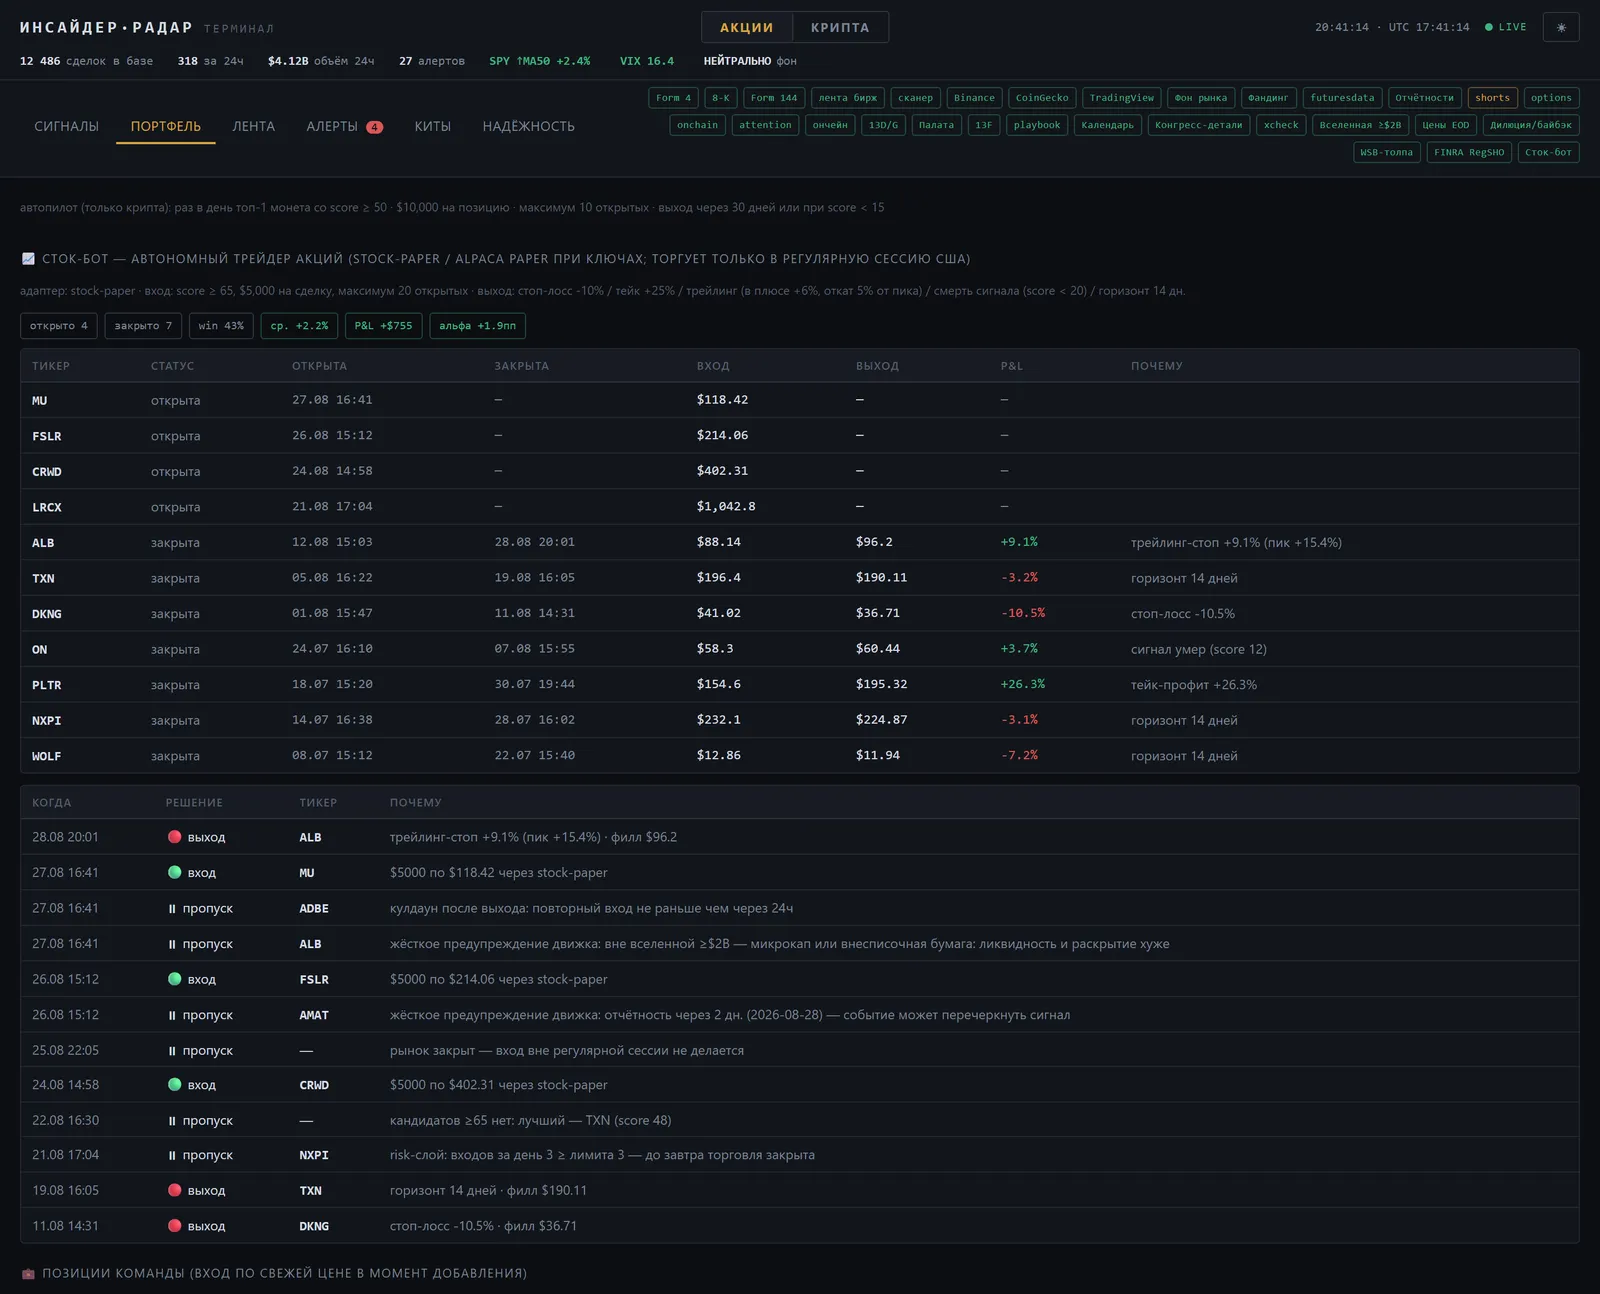Click the briefcase icon beside ПОЗИЦИИ КОМАНДЫ

coord(28,1274)
